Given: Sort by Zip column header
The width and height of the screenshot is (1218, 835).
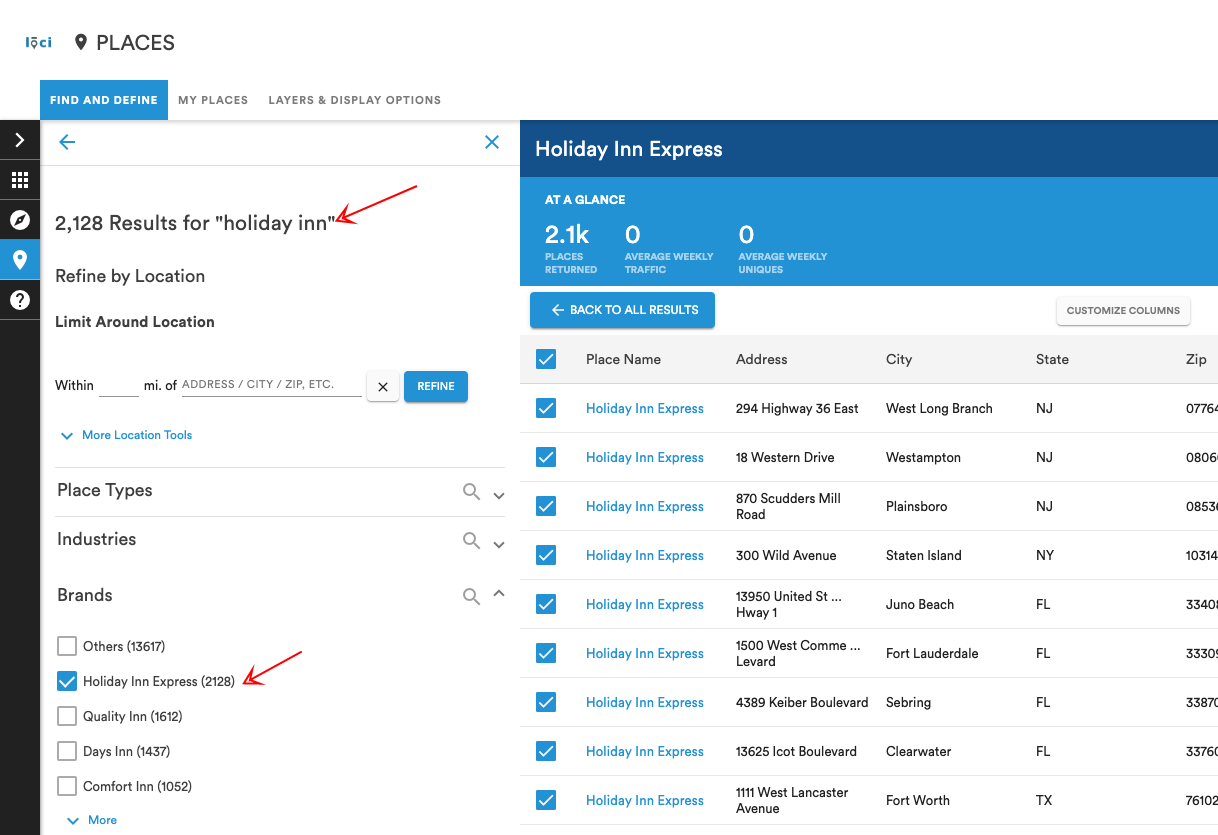Looking at the screenshot, I should [1196, 359].
